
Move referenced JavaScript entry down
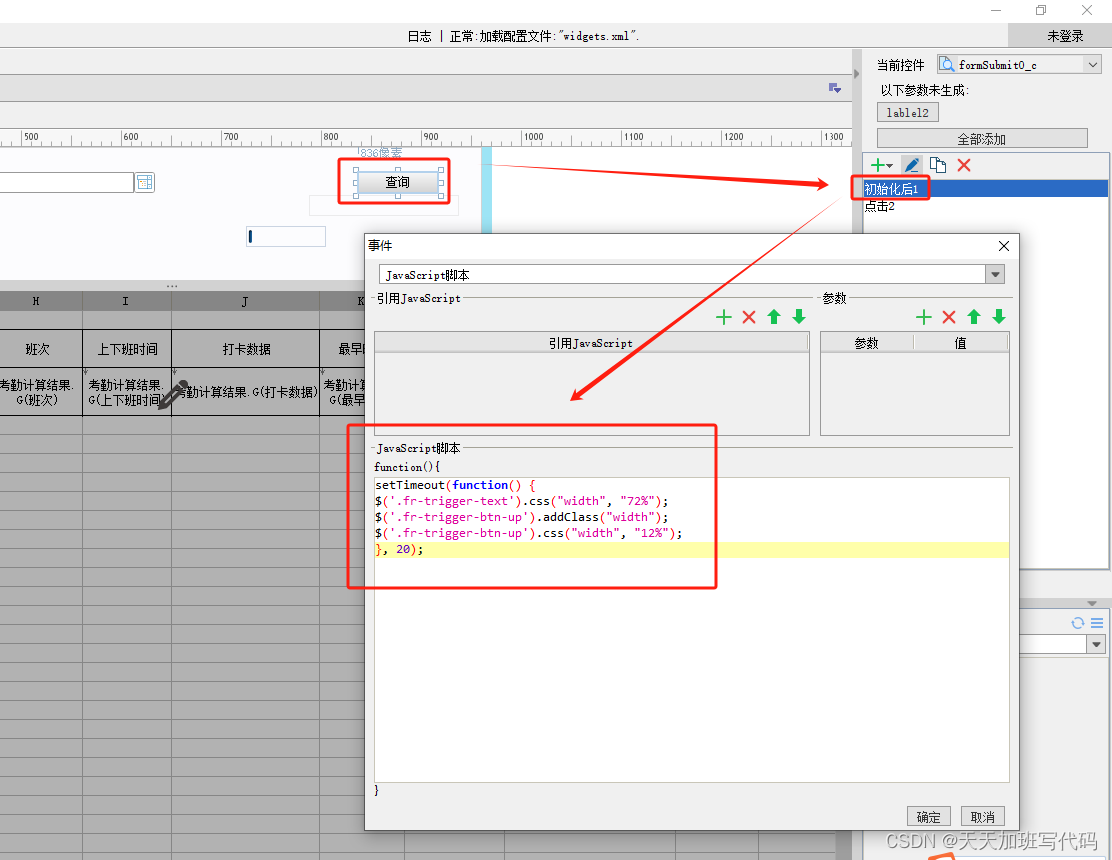pyautogui.click(x=799, y=317)
